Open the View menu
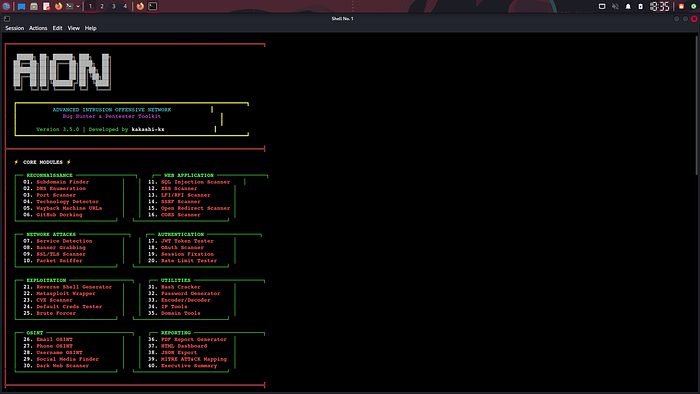Image resolution: width=700 pixels, height=394 pixels. tap(74, 28)
